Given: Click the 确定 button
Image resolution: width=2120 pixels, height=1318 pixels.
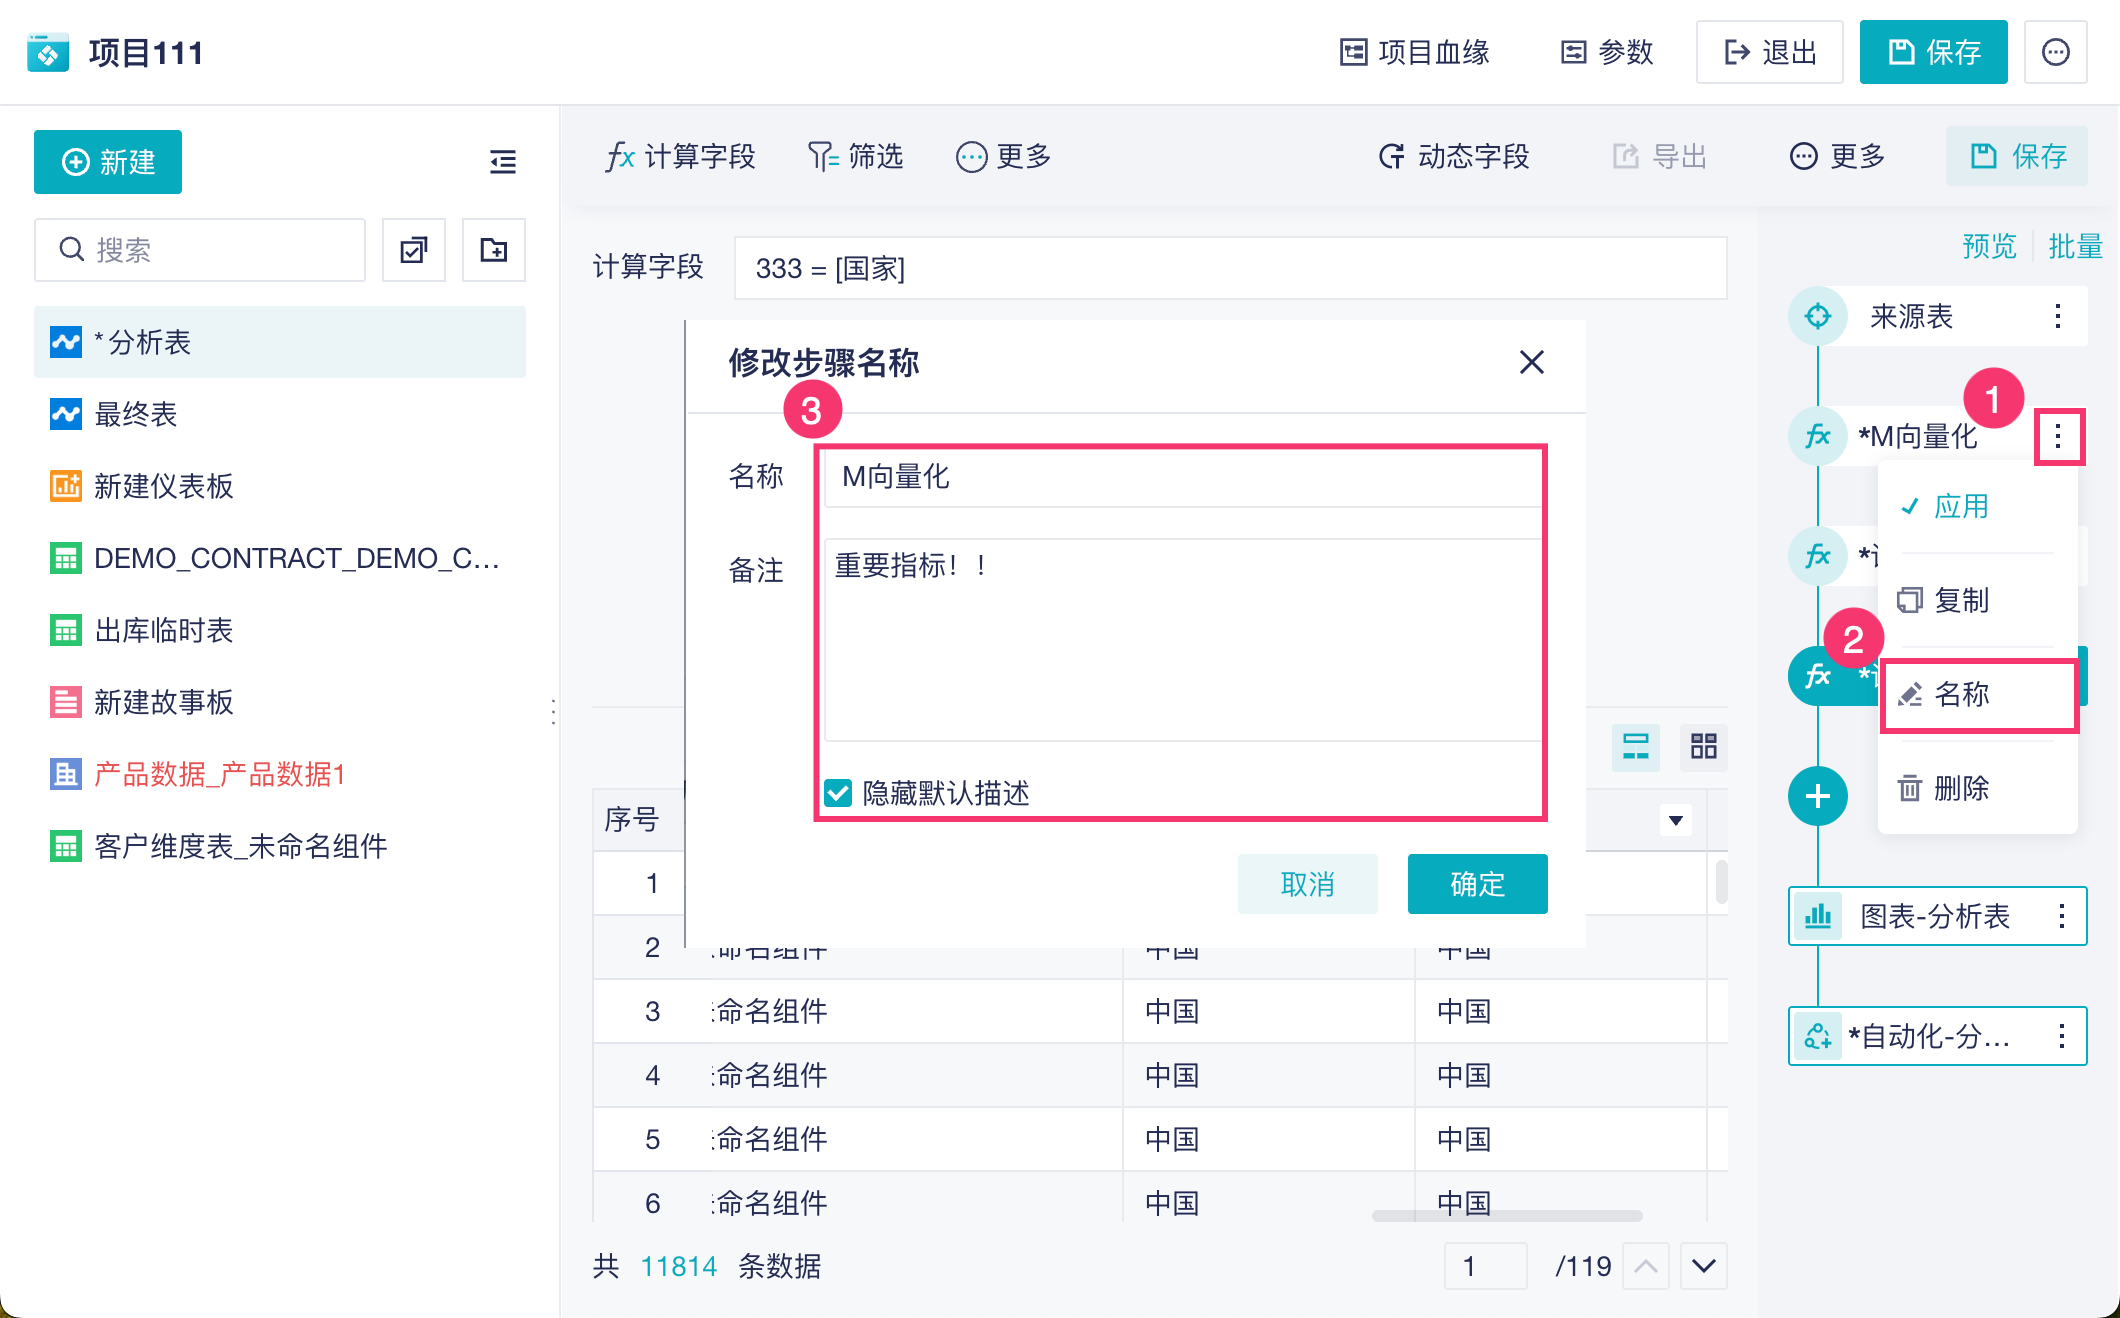Looking at the screenshot, I should [x=1477, y=884].
